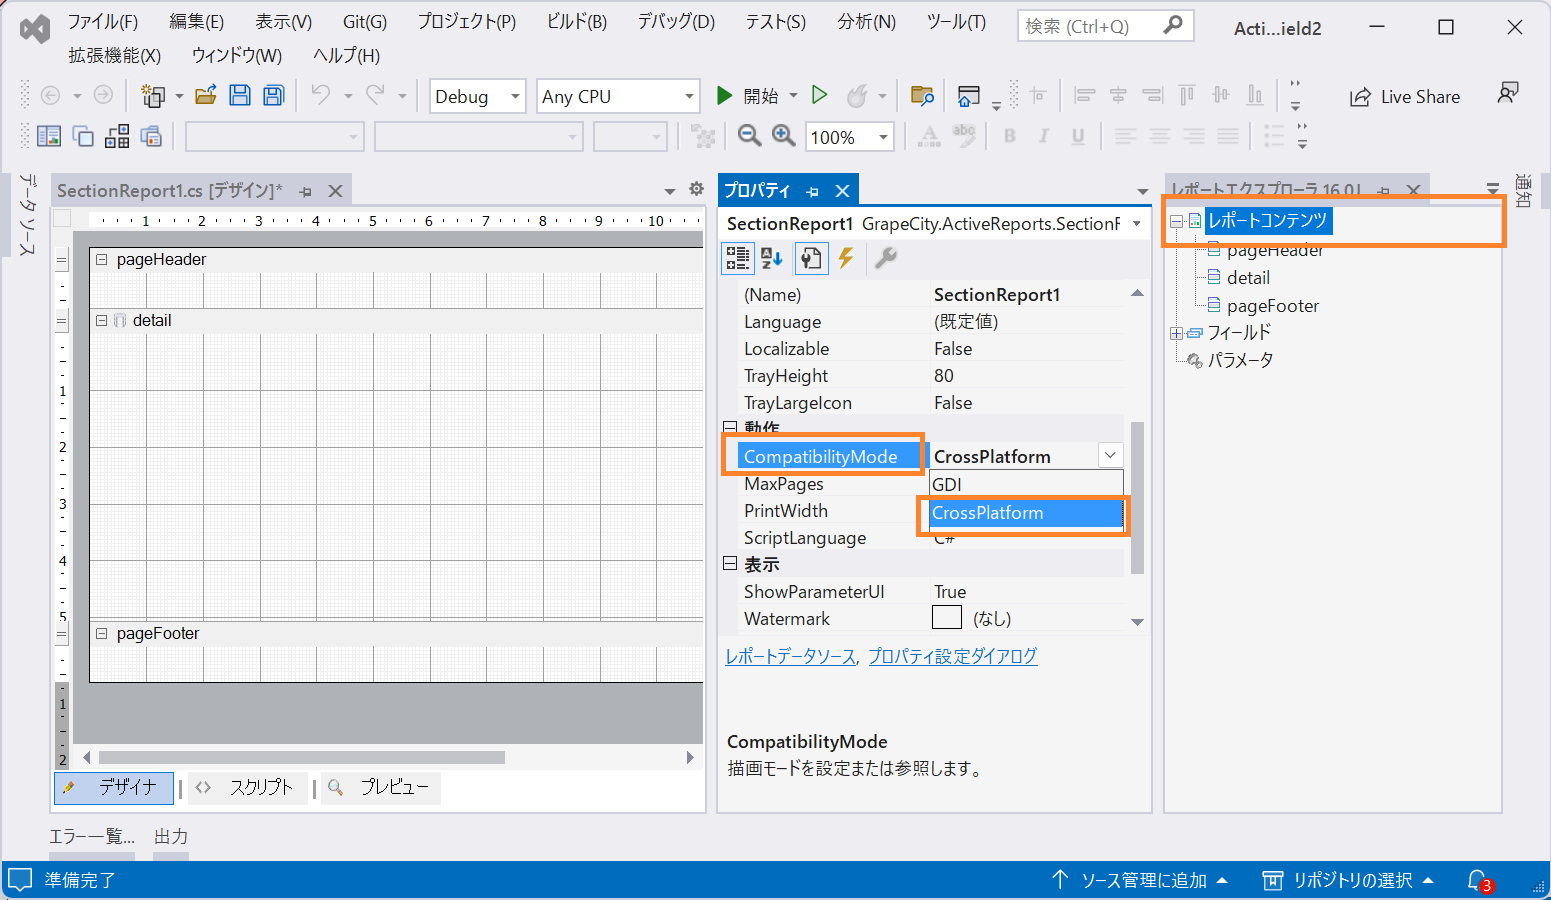The width and height of the screenshot is (1551, 900).
Task: Collapse the pageFooter section in designer
Action: [x=101, y=633]
